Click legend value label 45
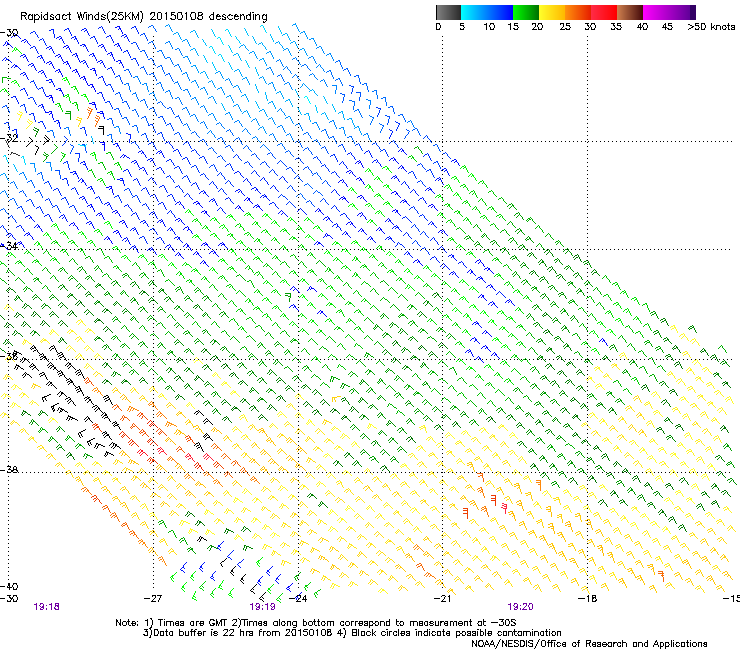Image resolution: width=740 pixels, height=650 pixels. pos(667,27)
